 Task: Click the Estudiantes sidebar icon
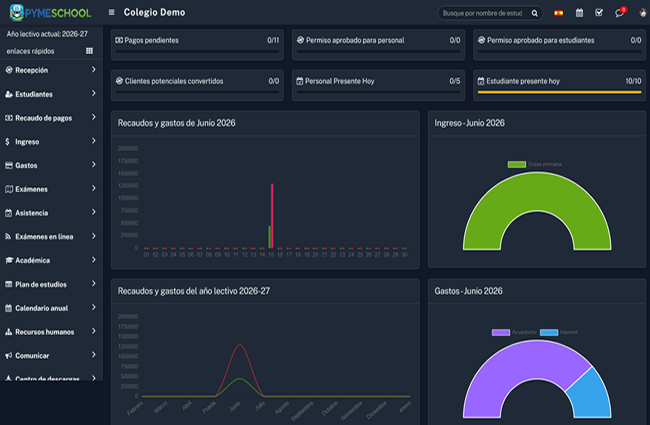[9, 94]
